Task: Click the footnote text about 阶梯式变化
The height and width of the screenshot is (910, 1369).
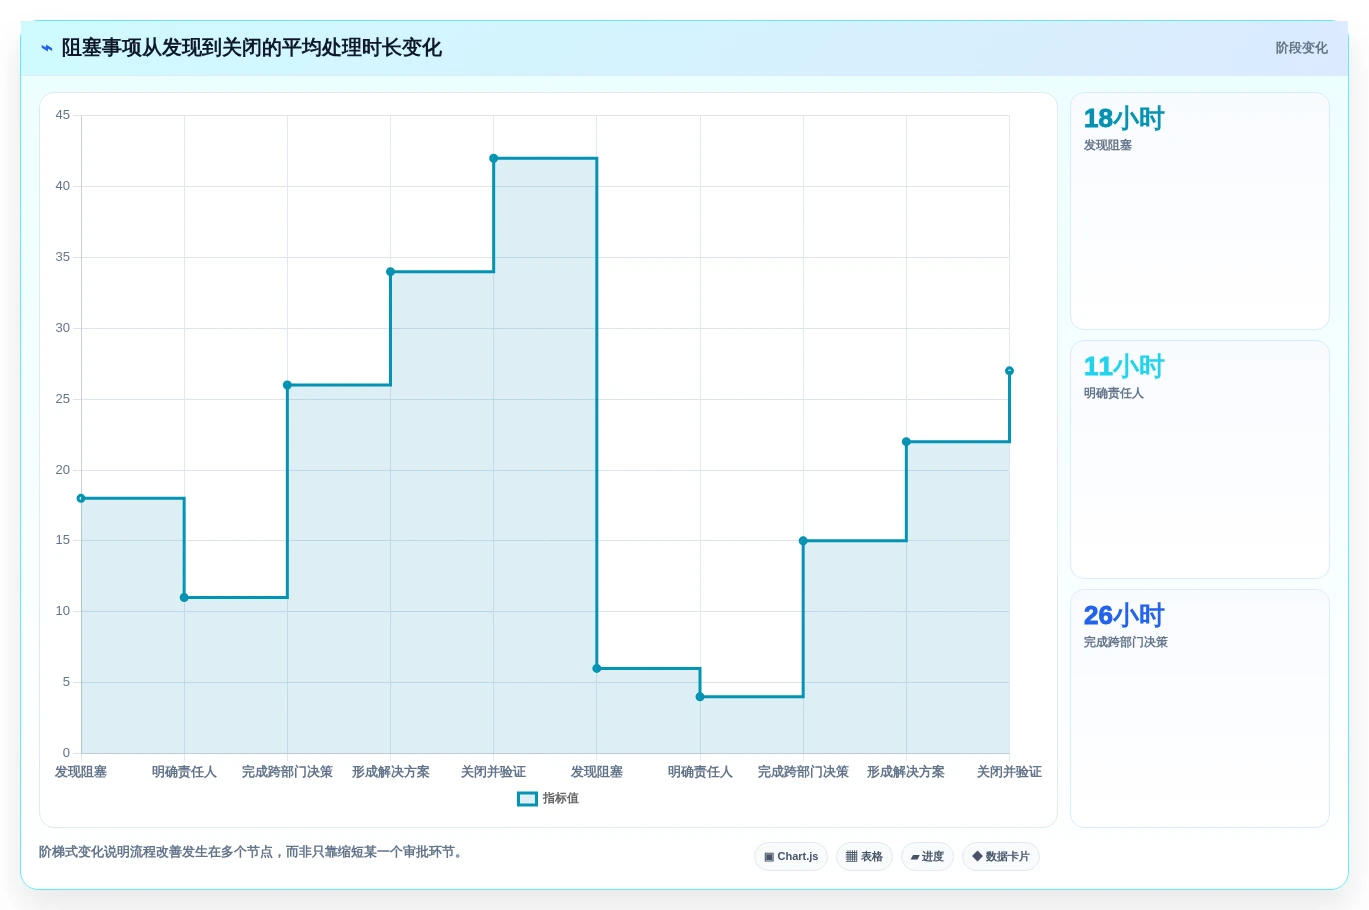Action: pyautogui.click(x=253, y=852)
